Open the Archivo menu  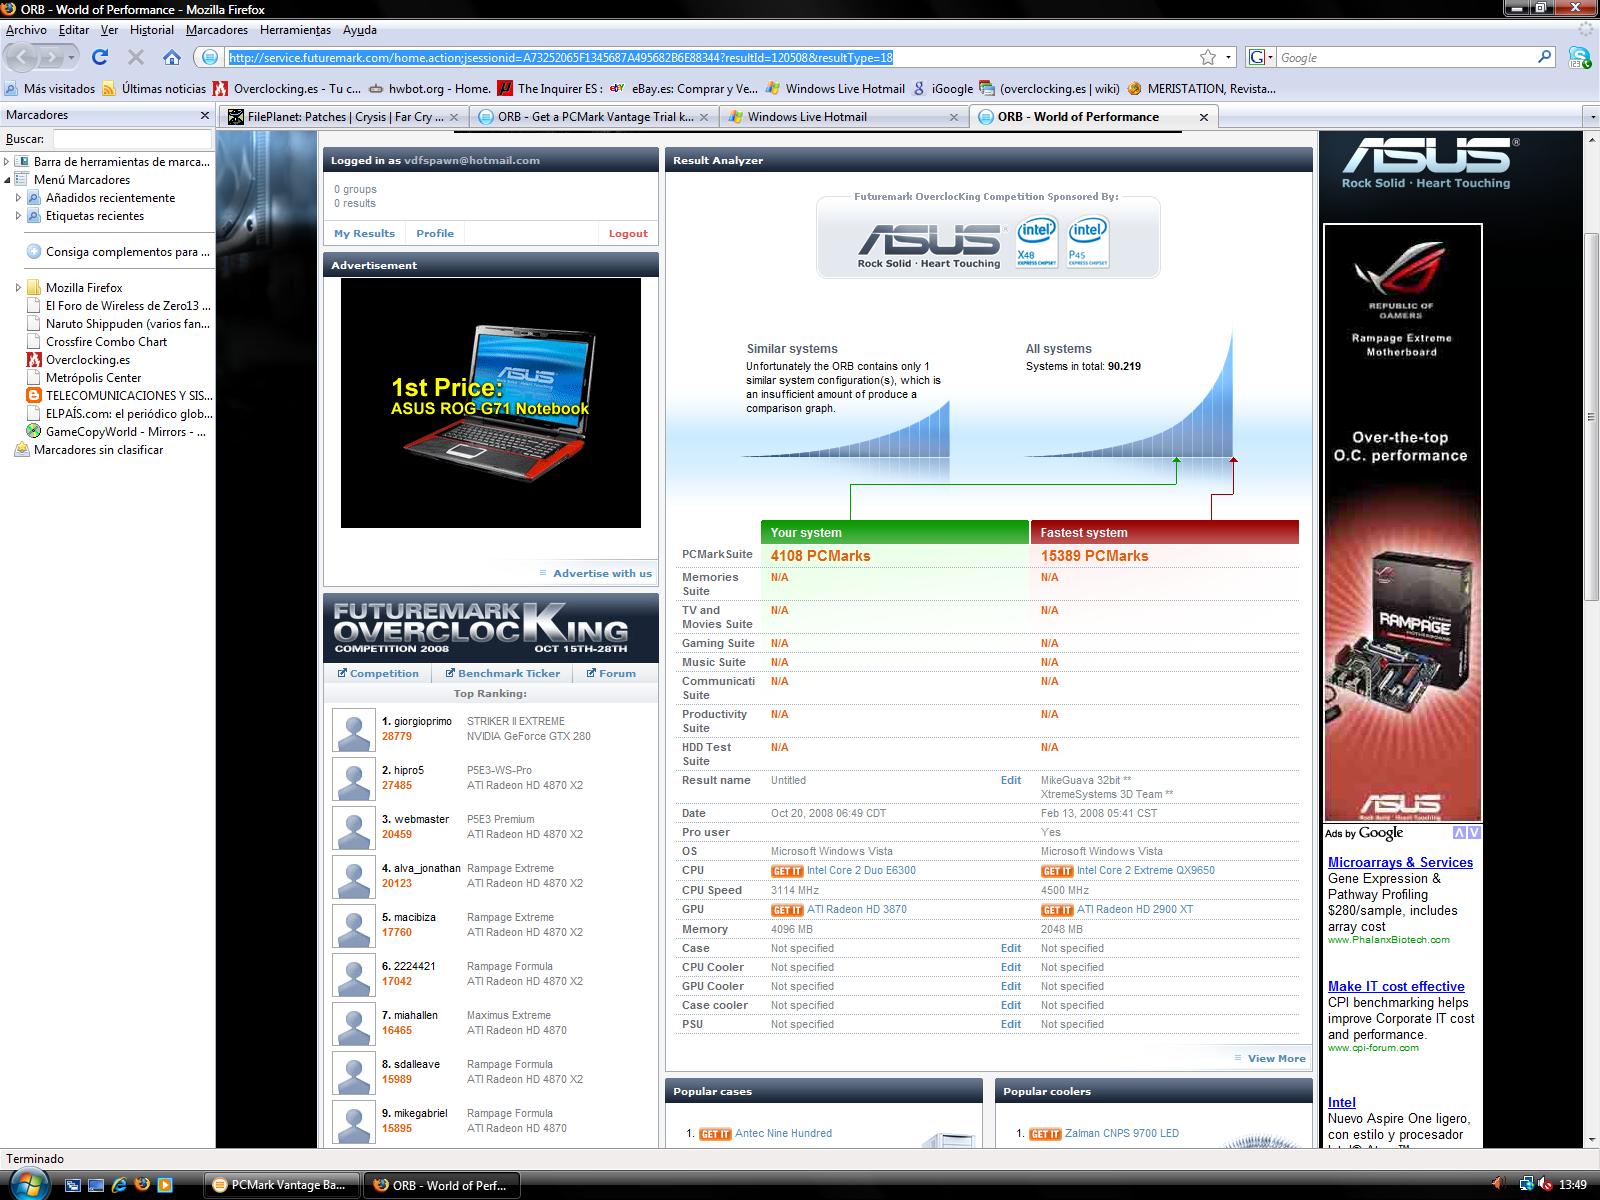[26, 30]
